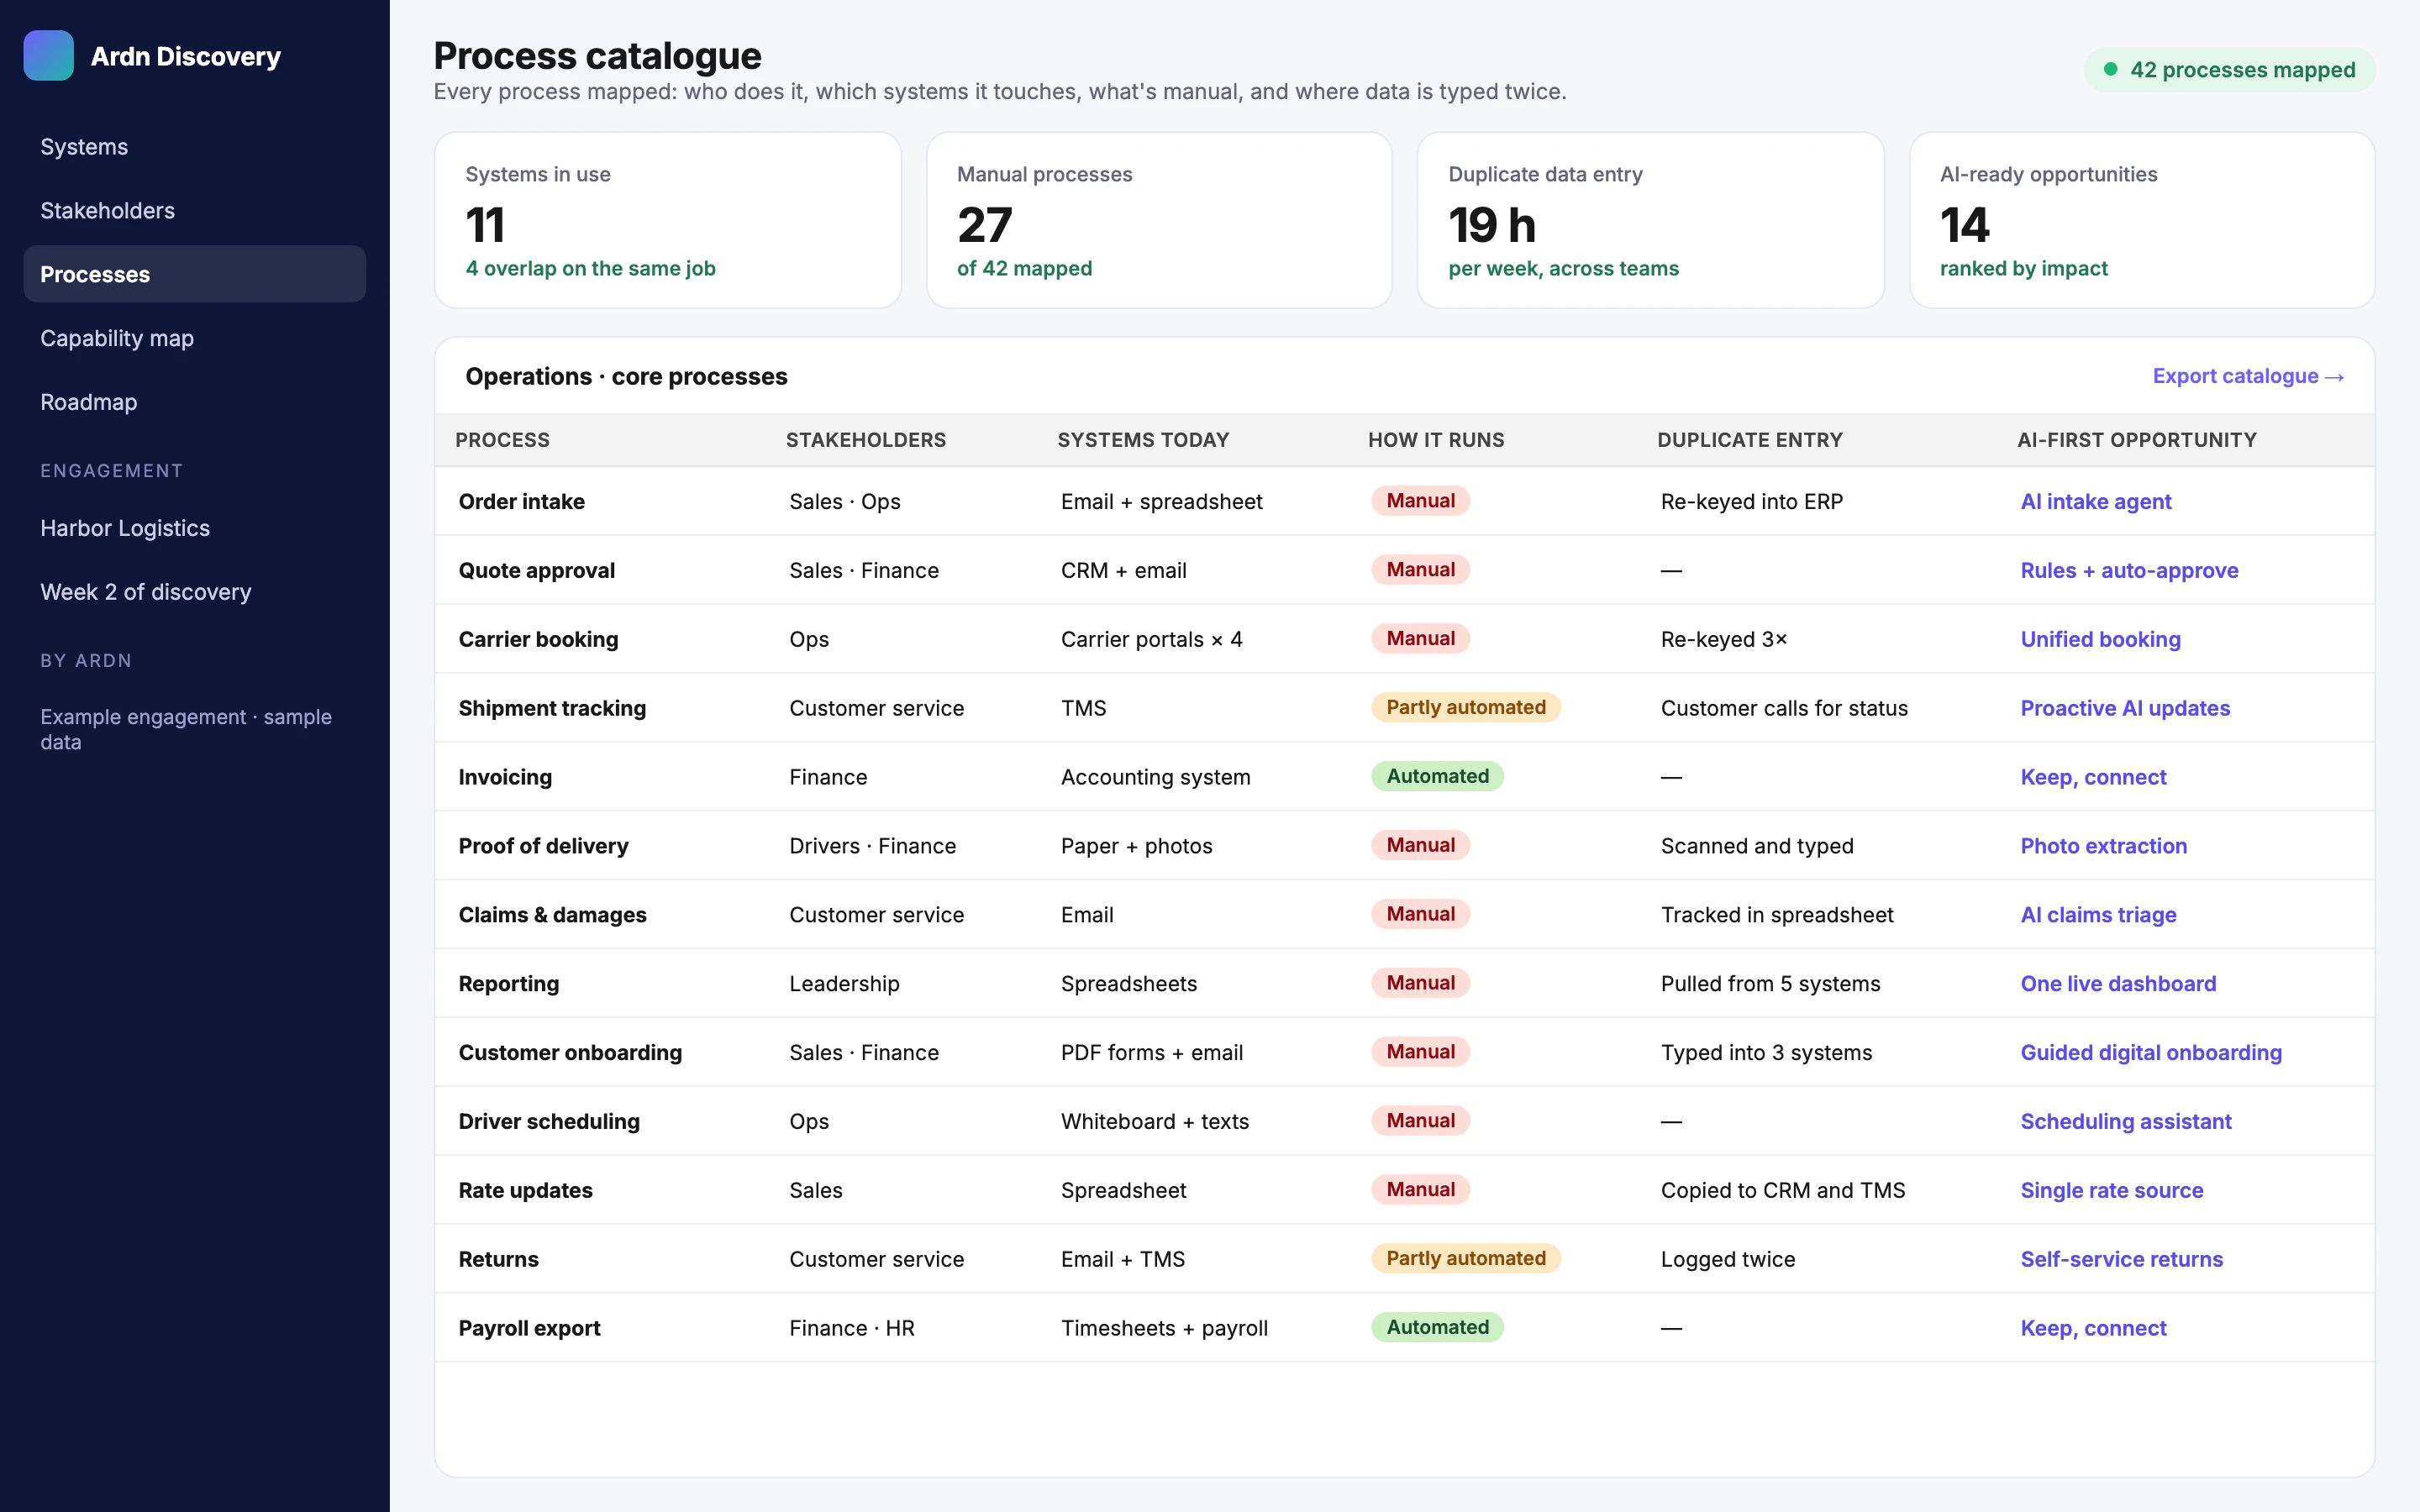Click Photo extraction link
This screenshot has height=1512, width=2420.
[x=2103, y=846]
